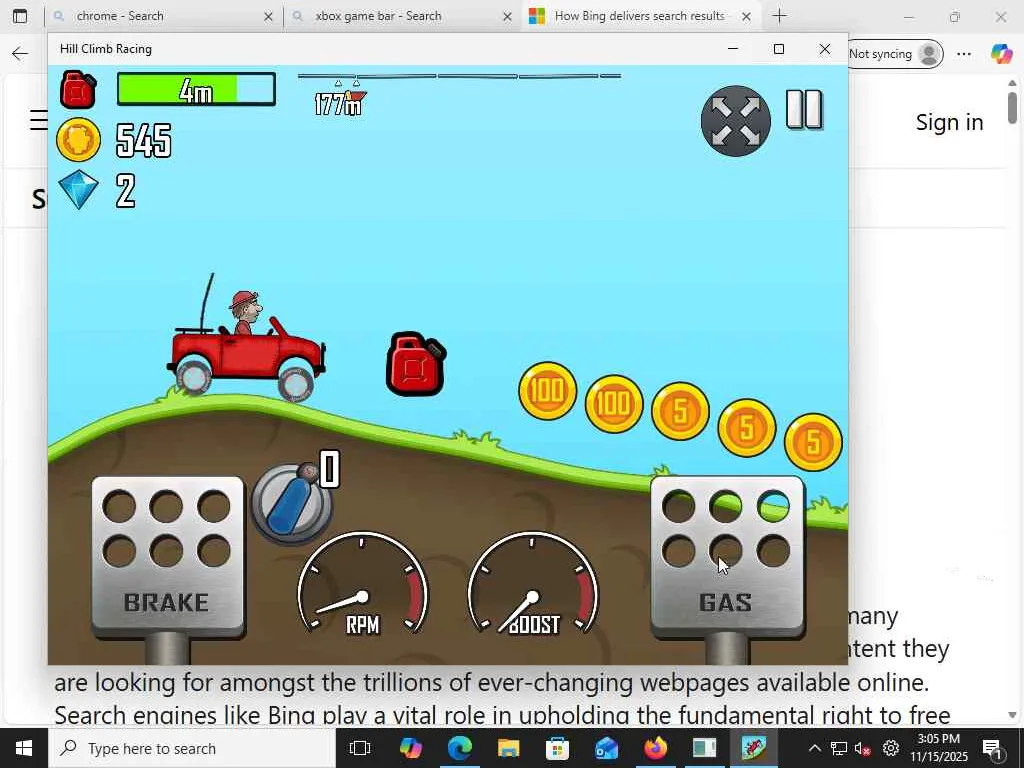Click the first 5 coin after the 100s
1024x768 pixels.
pos(680,411)
